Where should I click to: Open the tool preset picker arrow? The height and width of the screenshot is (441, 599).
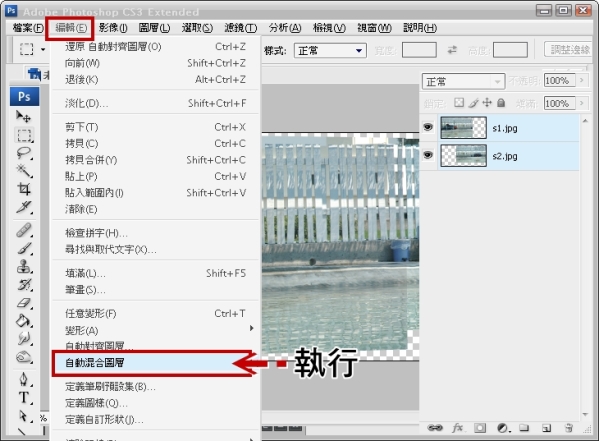point(43,49)
